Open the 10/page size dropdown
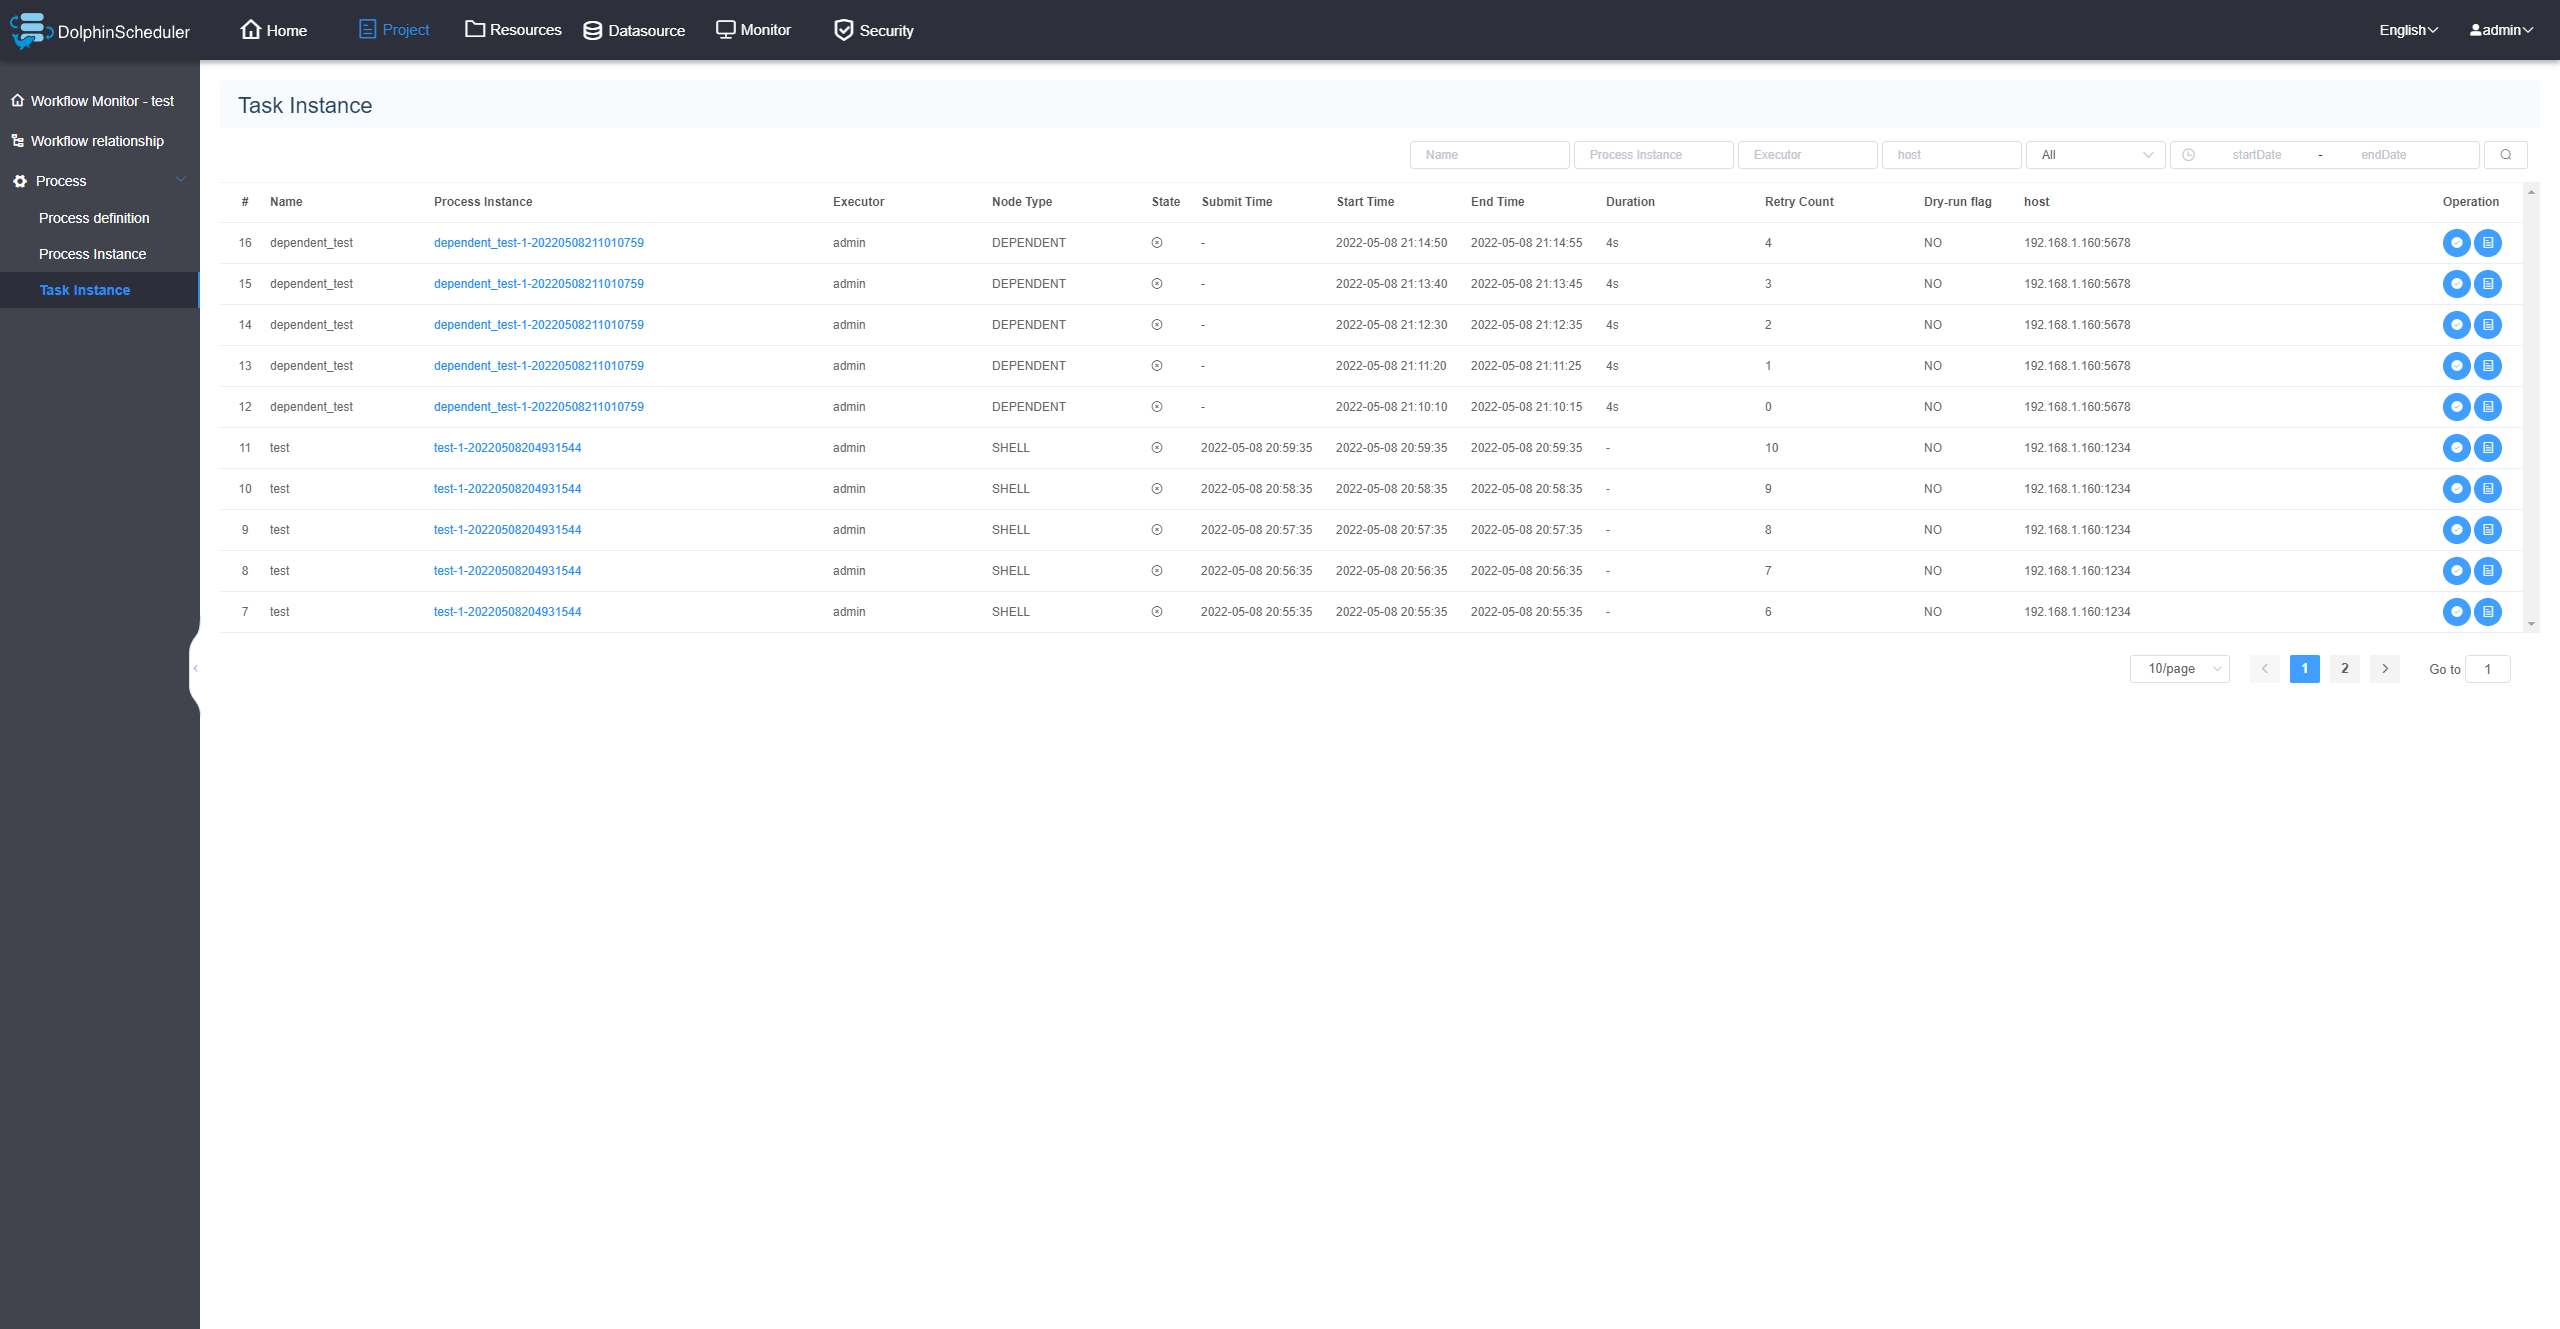 [x=2179, y=669]
